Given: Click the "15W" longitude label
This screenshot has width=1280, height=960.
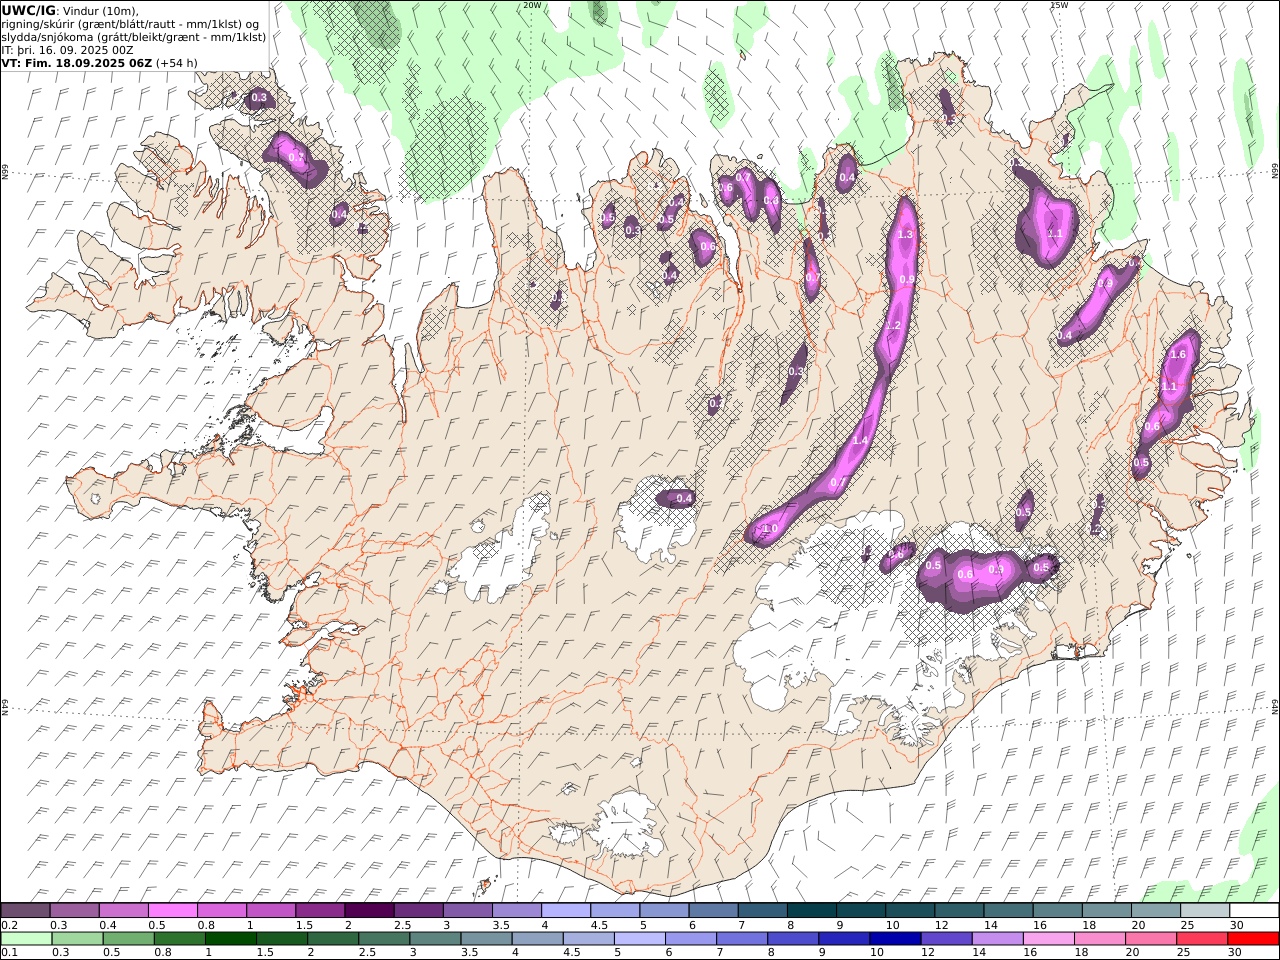Looking at the screenshot, I should coord(1059,5).
